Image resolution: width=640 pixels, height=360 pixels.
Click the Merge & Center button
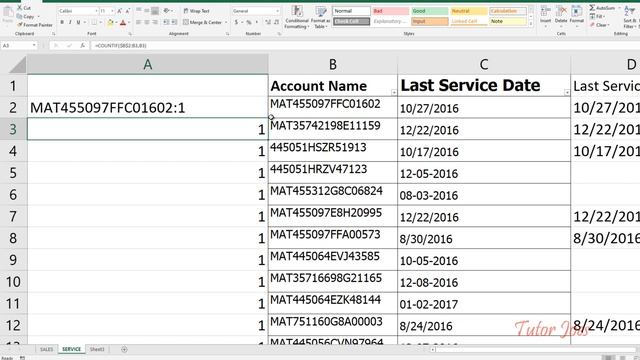click(202, 22)
